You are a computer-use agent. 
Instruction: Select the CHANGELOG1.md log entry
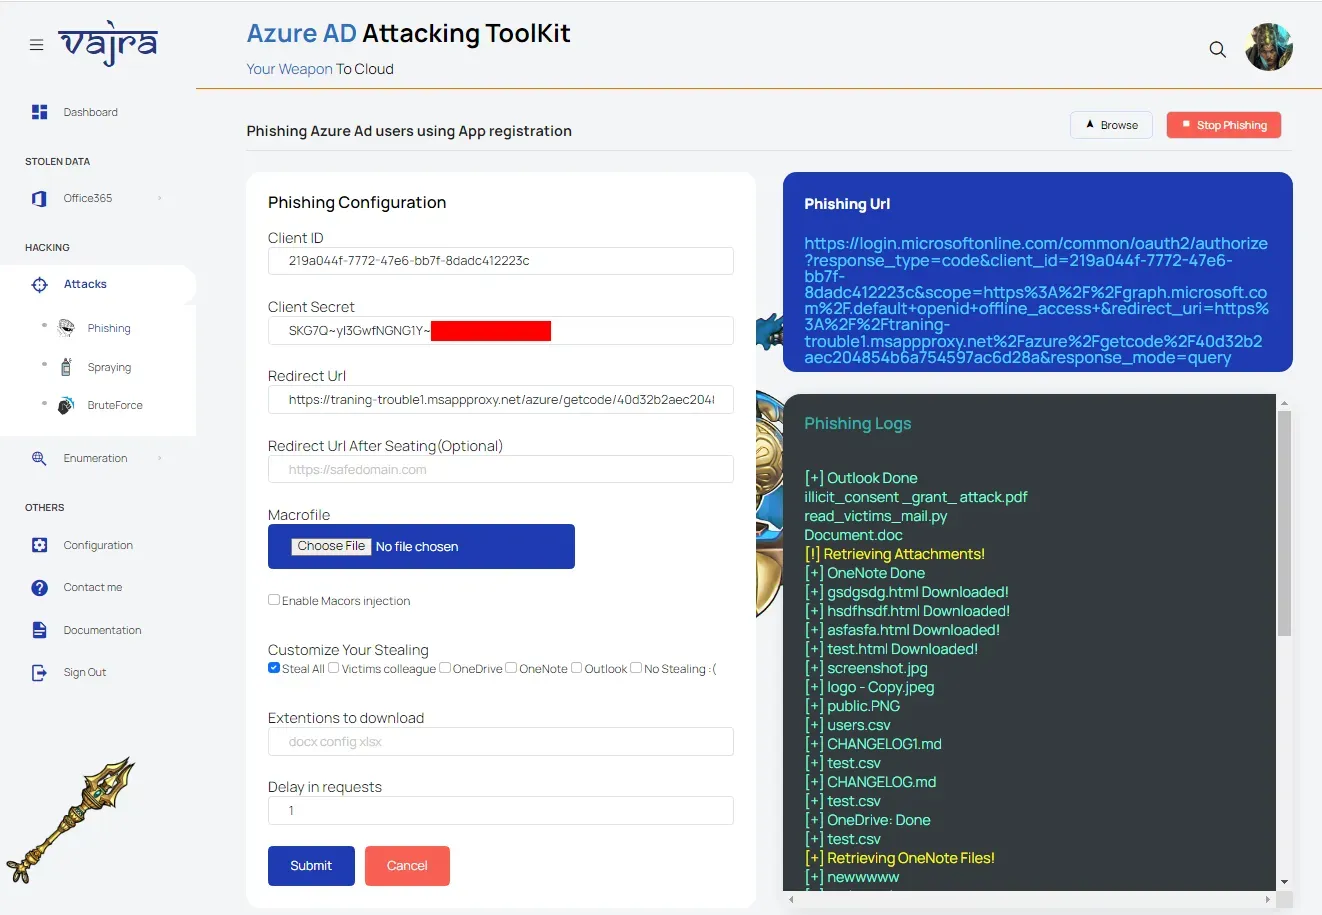tap(873, 744)
